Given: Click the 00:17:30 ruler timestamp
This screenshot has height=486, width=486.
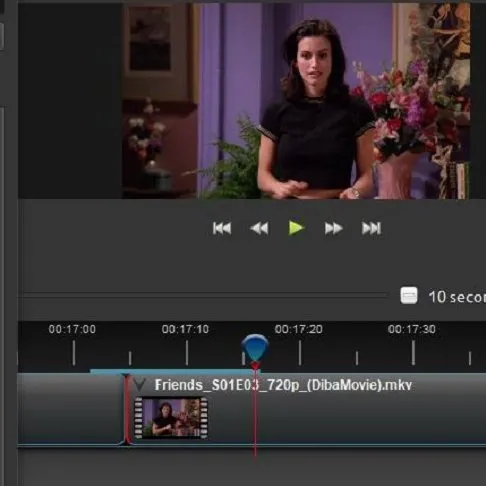Looking at the screenshot, I should coord(412,329).
